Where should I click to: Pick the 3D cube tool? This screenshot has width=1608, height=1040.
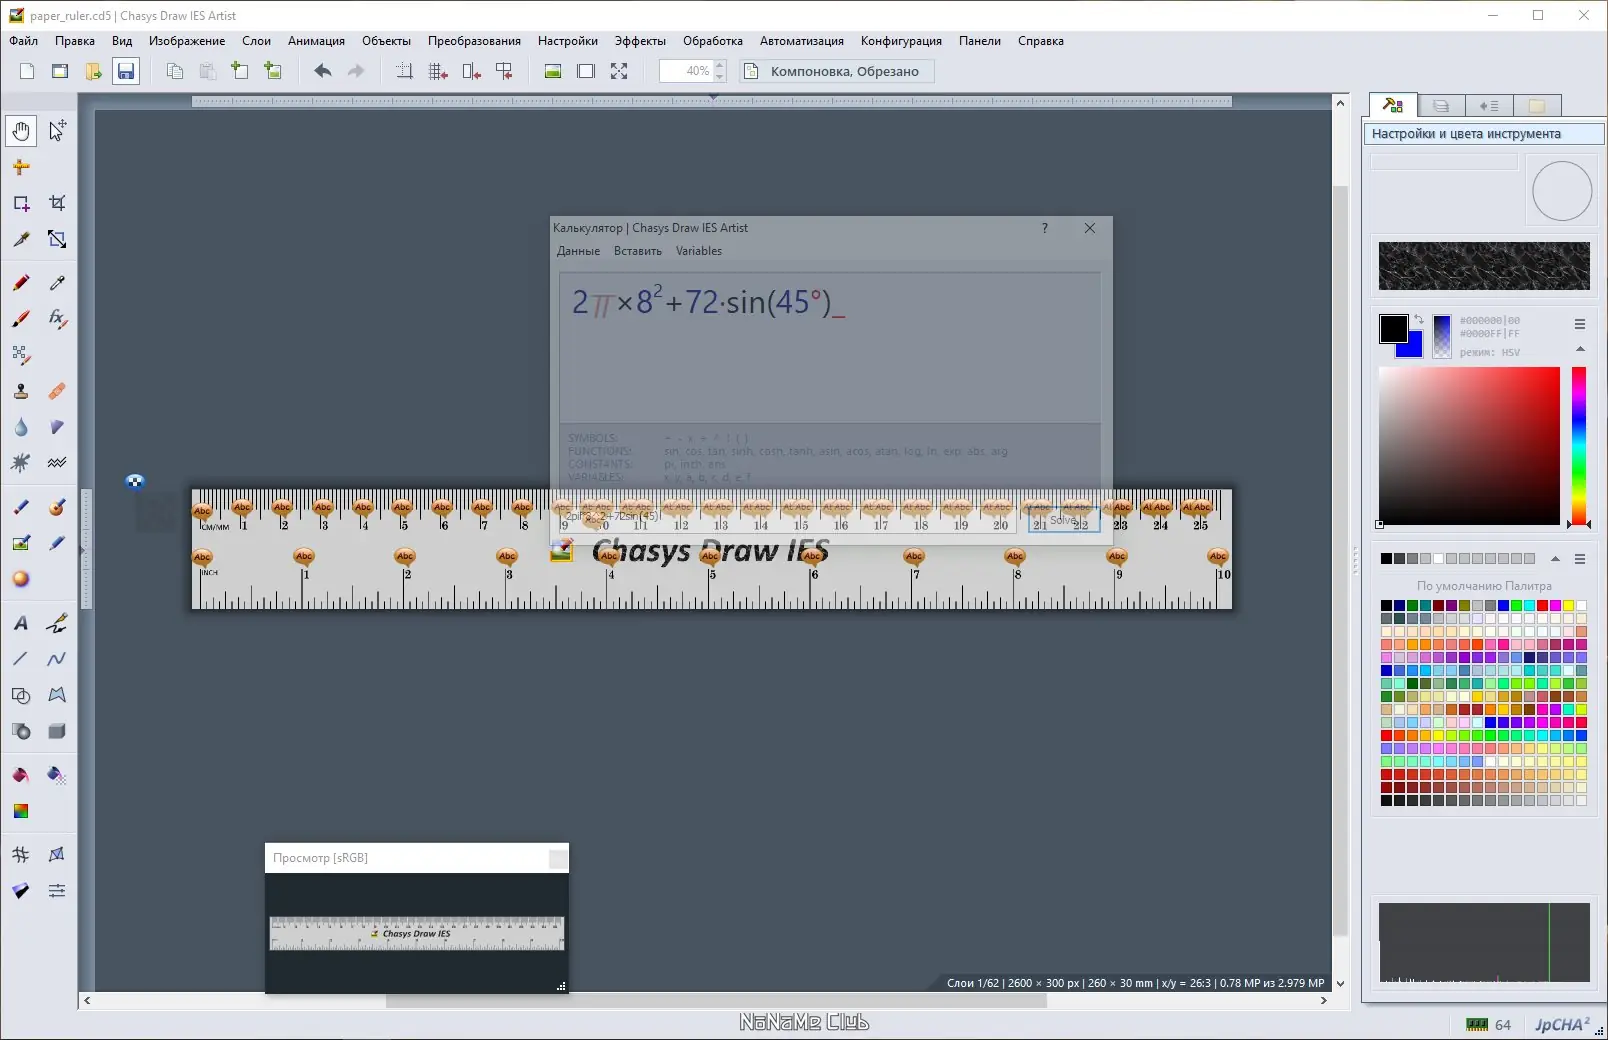coord(57,731)
